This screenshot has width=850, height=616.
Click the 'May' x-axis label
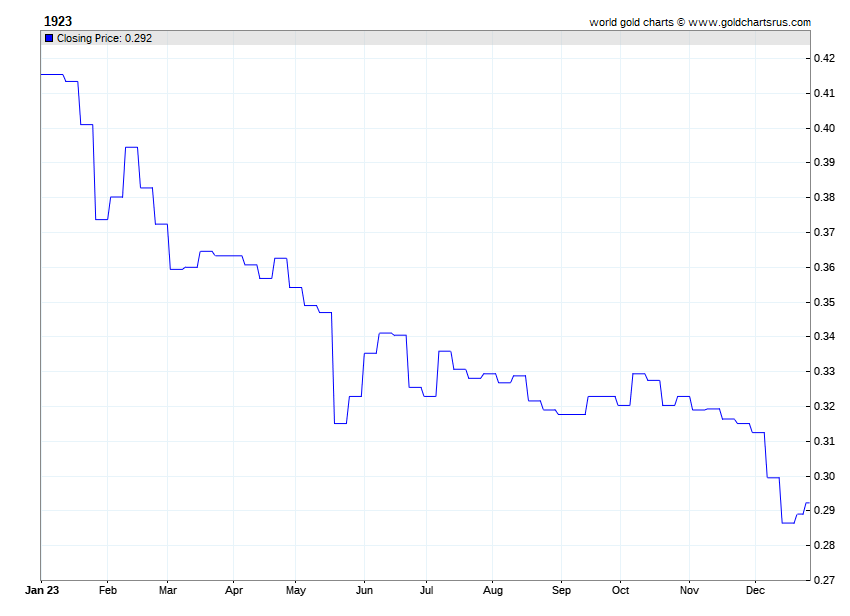click(x=295, y=591)
